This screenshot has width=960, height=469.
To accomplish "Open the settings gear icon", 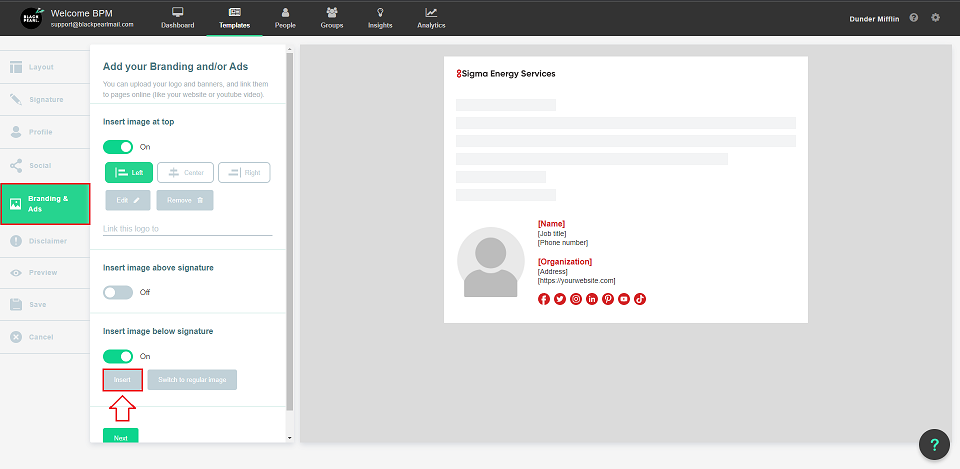I will click(935, 18).
